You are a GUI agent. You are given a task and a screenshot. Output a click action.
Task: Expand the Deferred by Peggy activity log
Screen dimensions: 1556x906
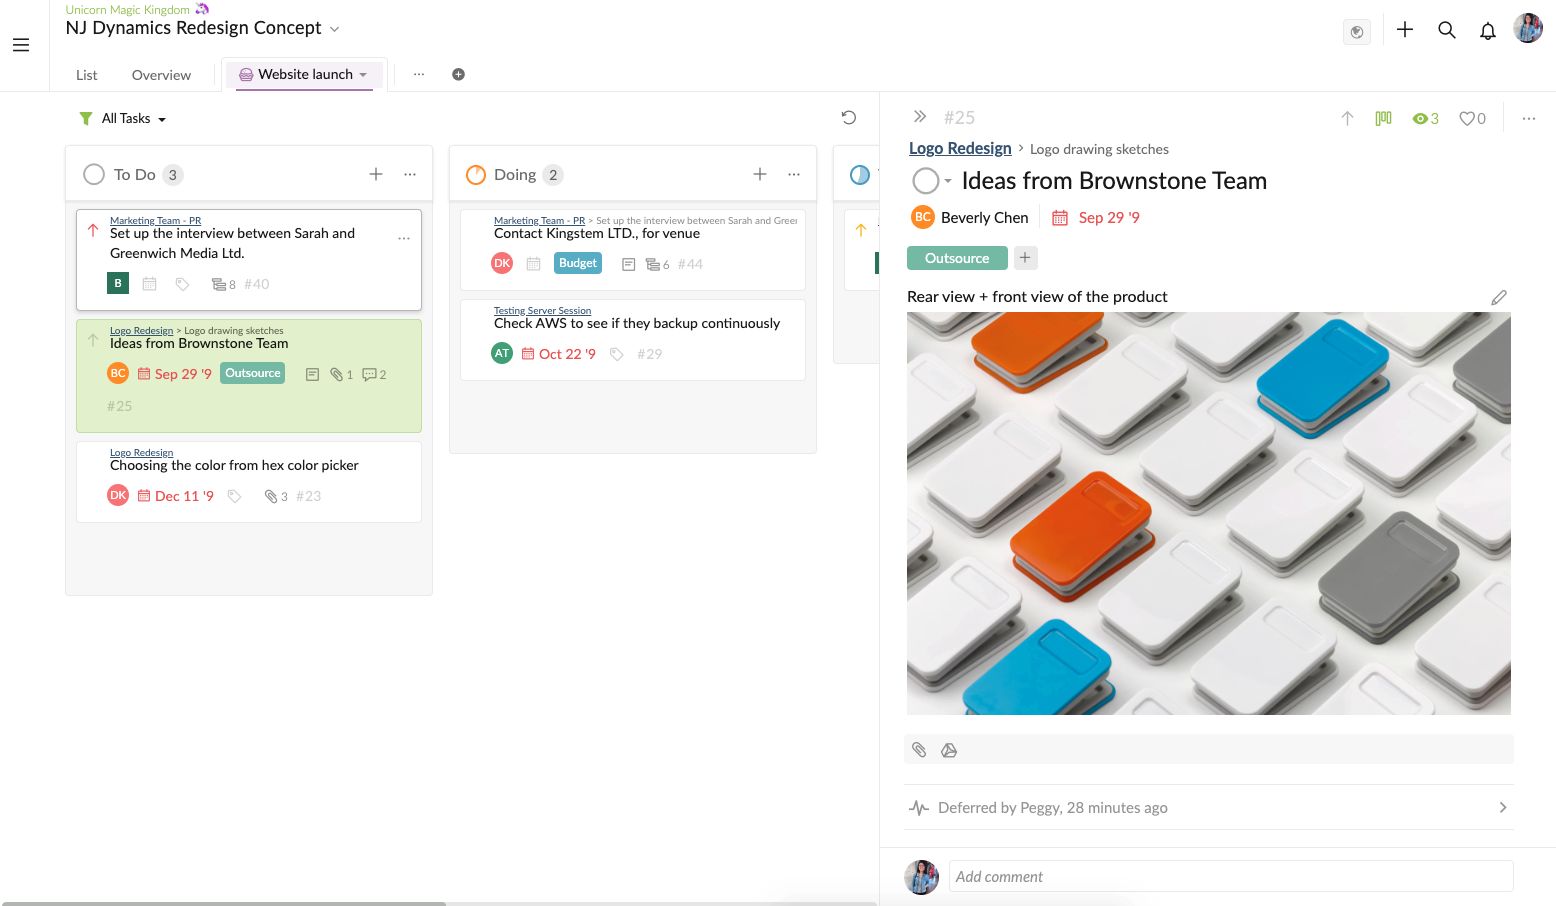tap(1208, 807)
